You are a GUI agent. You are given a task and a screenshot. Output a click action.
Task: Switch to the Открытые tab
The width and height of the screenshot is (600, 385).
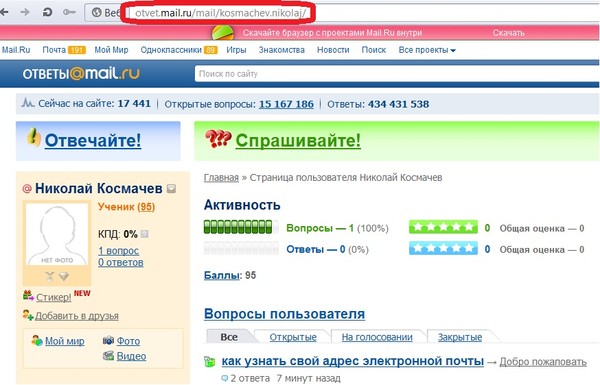(x=293, y=337)
